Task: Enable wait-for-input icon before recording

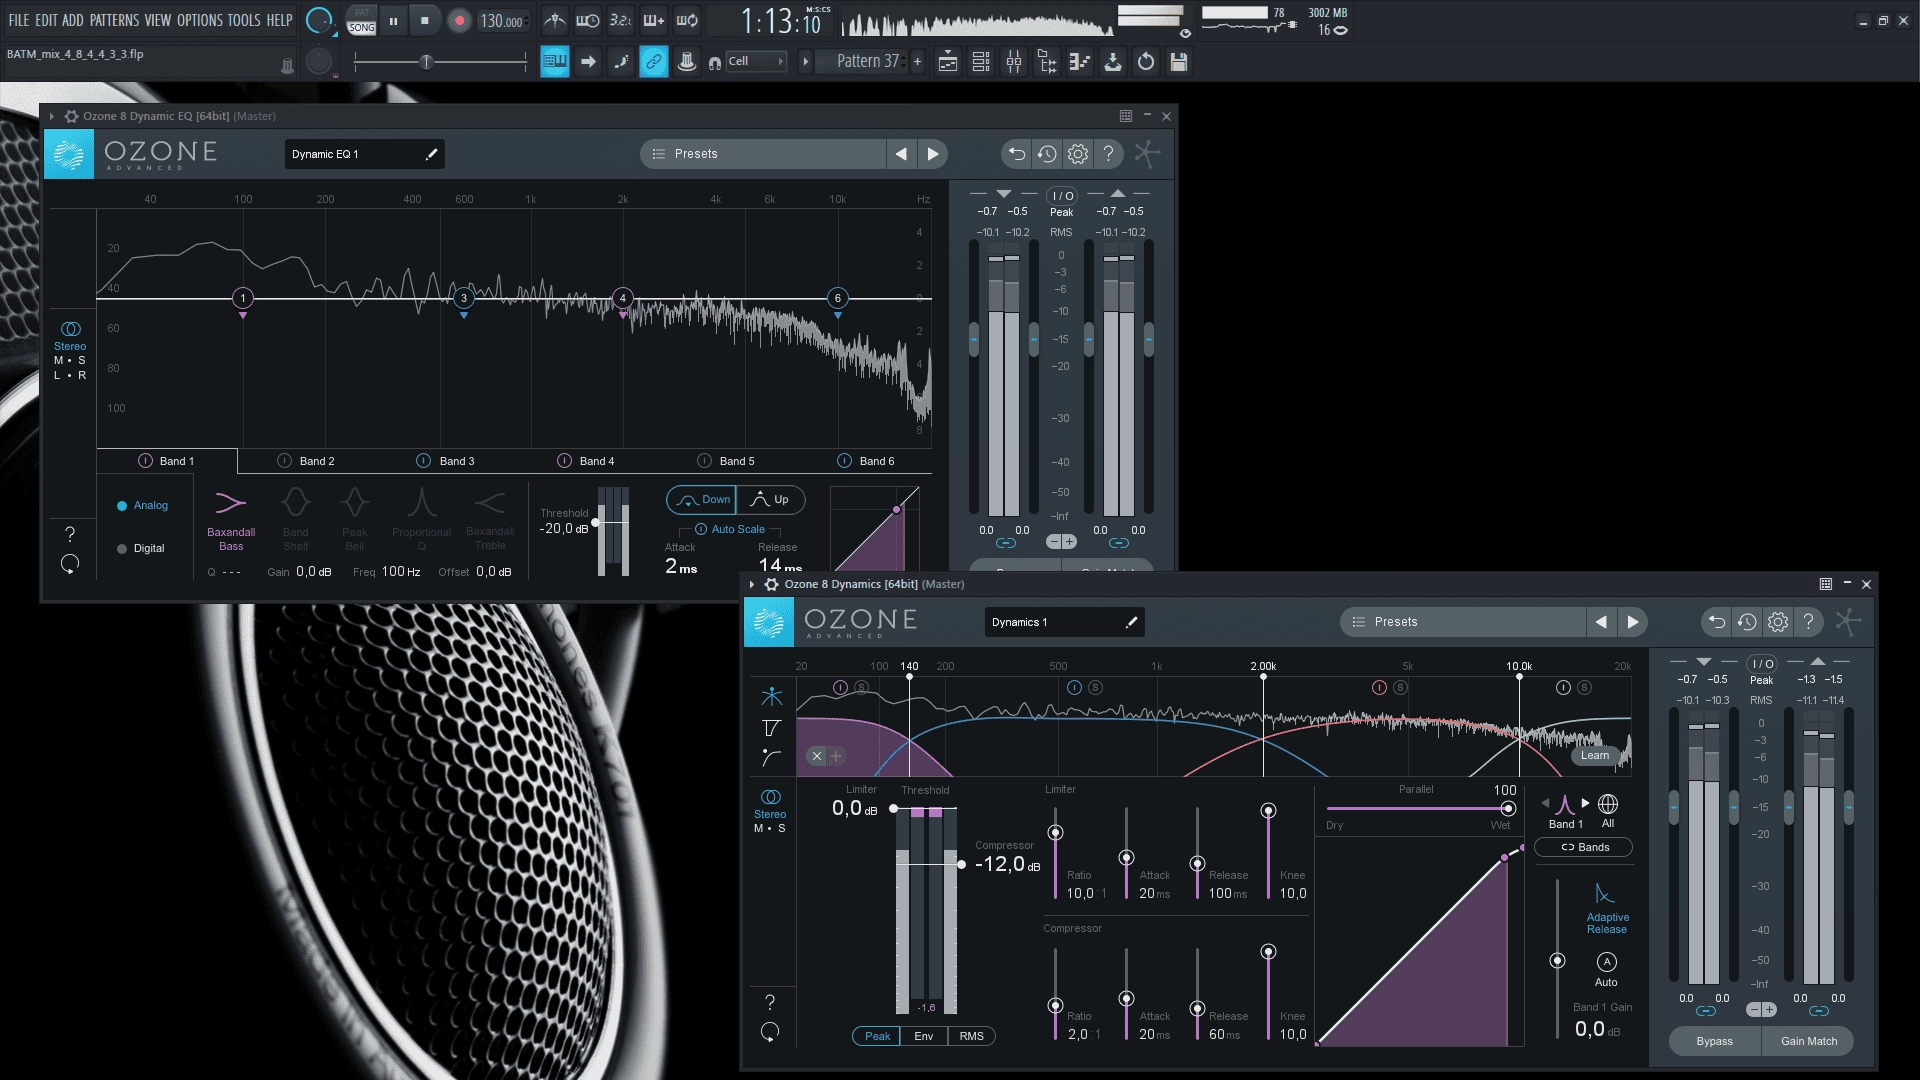Action: point(588,21)
